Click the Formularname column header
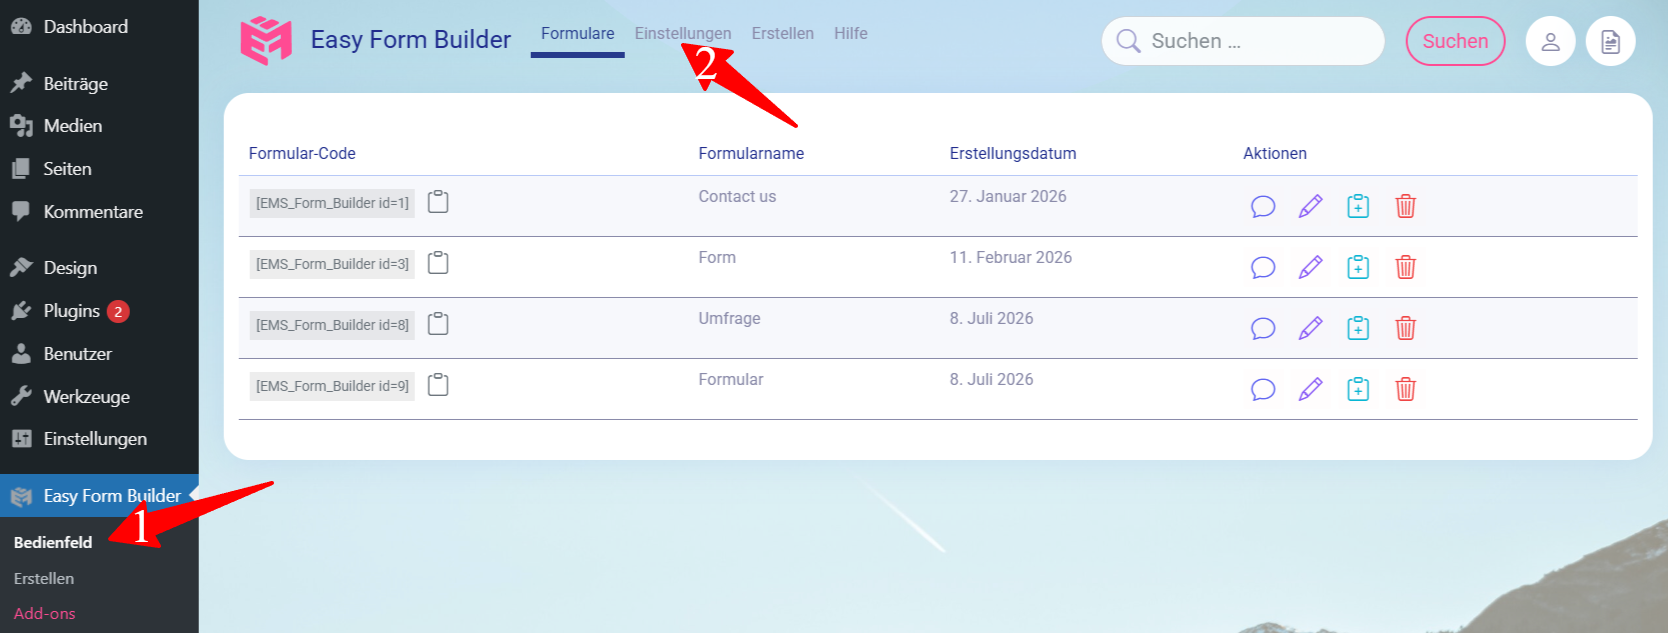Image resolution: width=1668 pixels, height=633 pixels. pyautogui.click(x=751, y=153)
